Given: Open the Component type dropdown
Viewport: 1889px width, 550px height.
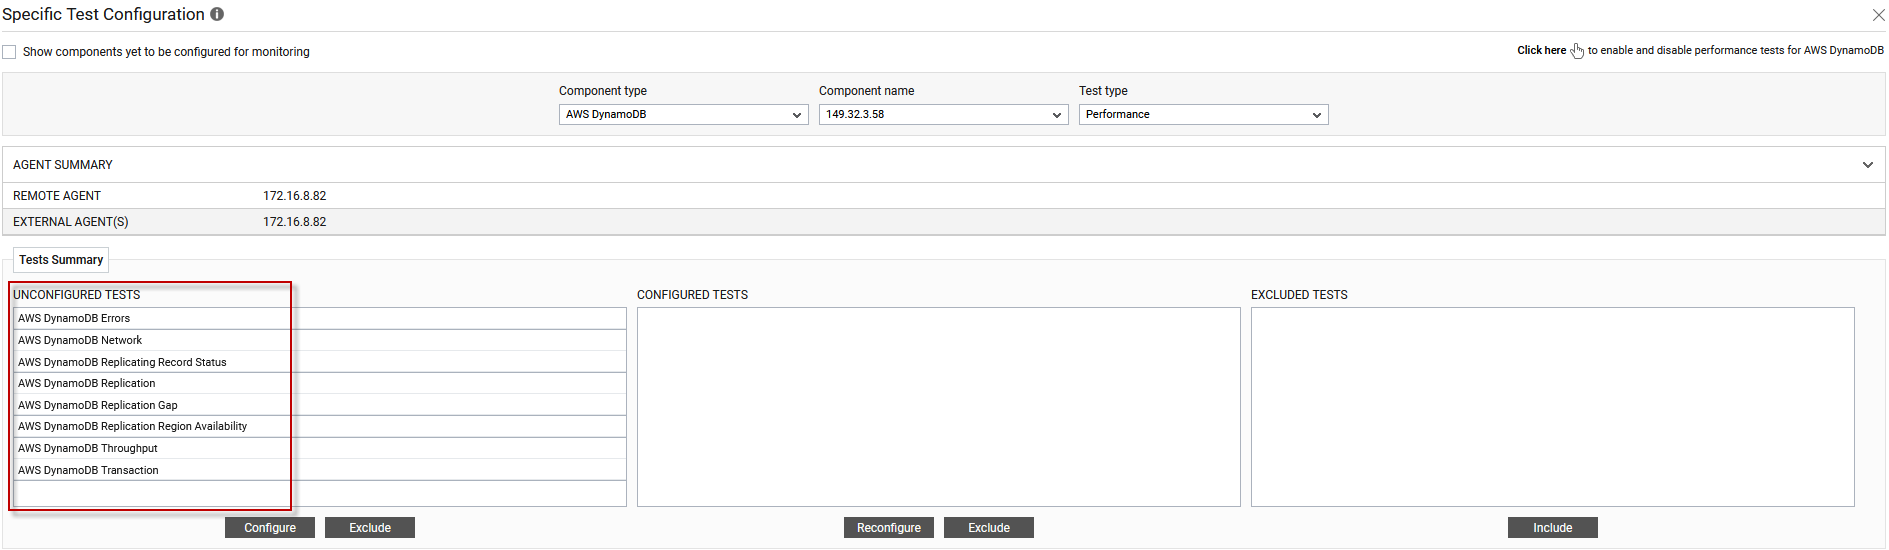Looking at the screenshot, I should [x=683, y=115].
